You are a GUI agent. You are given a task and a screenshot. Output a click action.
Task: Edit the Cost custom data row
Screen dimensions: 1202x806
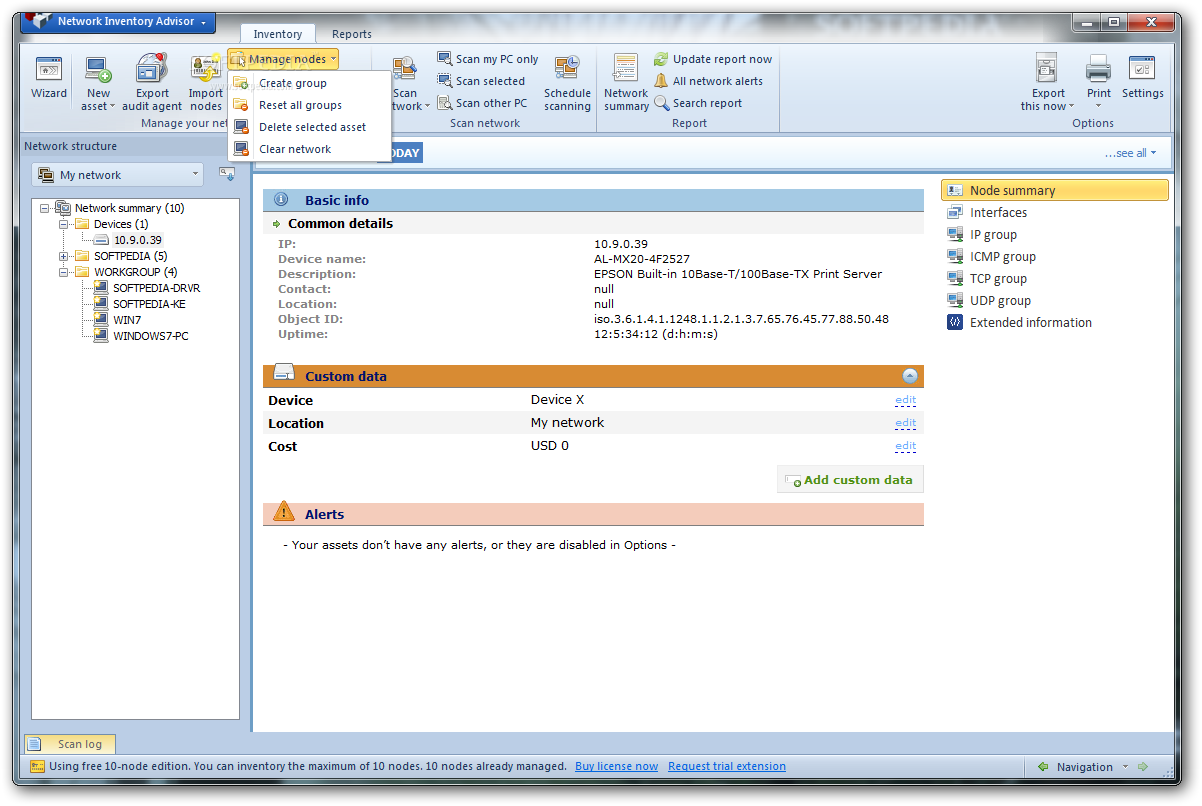[x=905, y=446]
